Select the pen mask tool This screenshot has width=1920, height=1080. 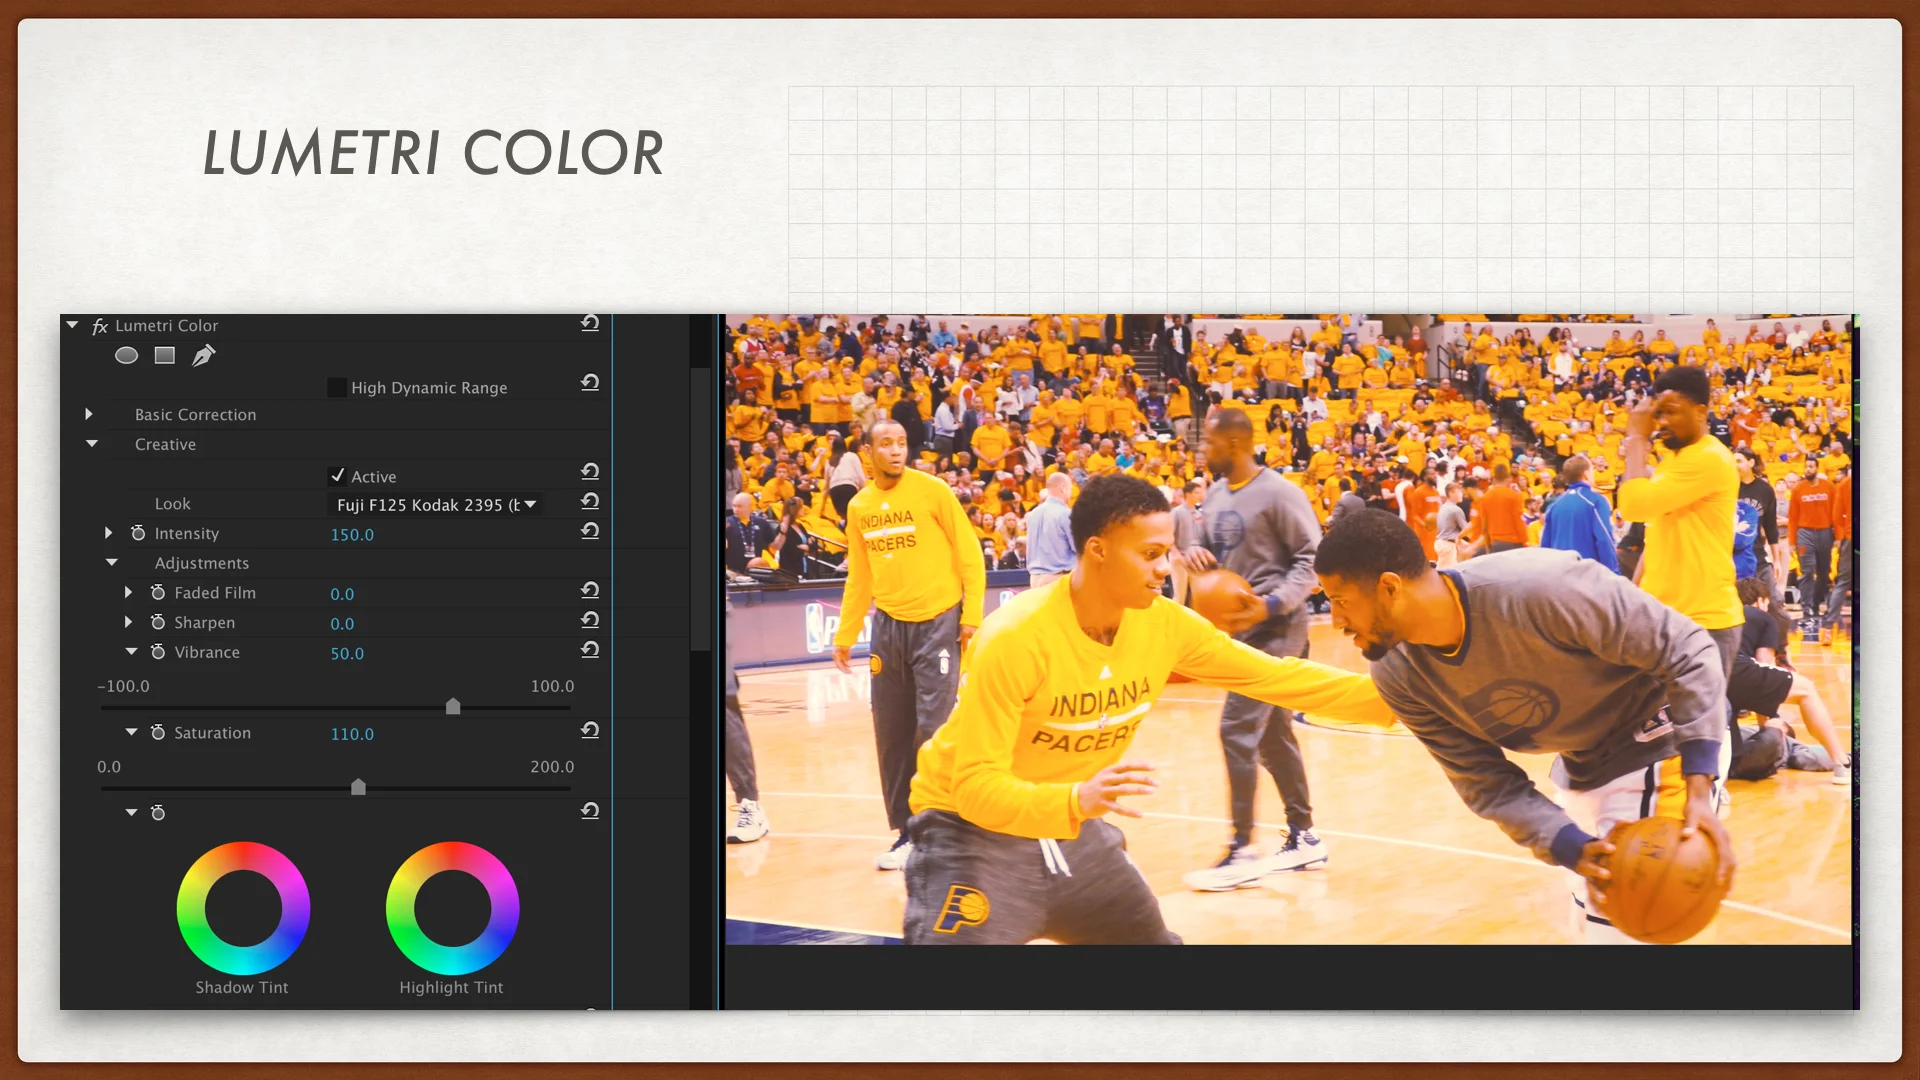203,355
